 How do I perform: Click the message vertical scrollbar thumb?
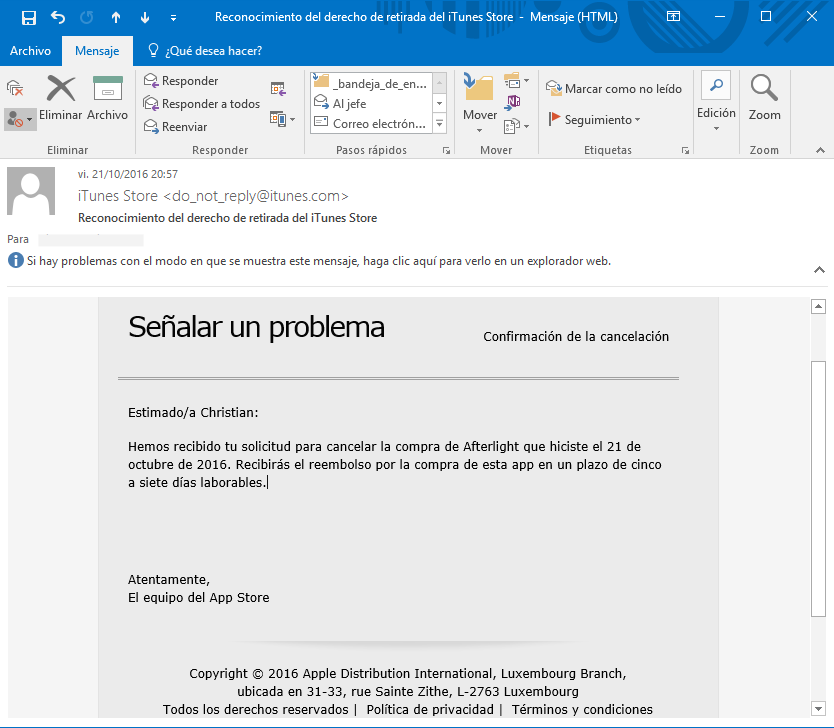pyautogui.click(x=818, y=489)
